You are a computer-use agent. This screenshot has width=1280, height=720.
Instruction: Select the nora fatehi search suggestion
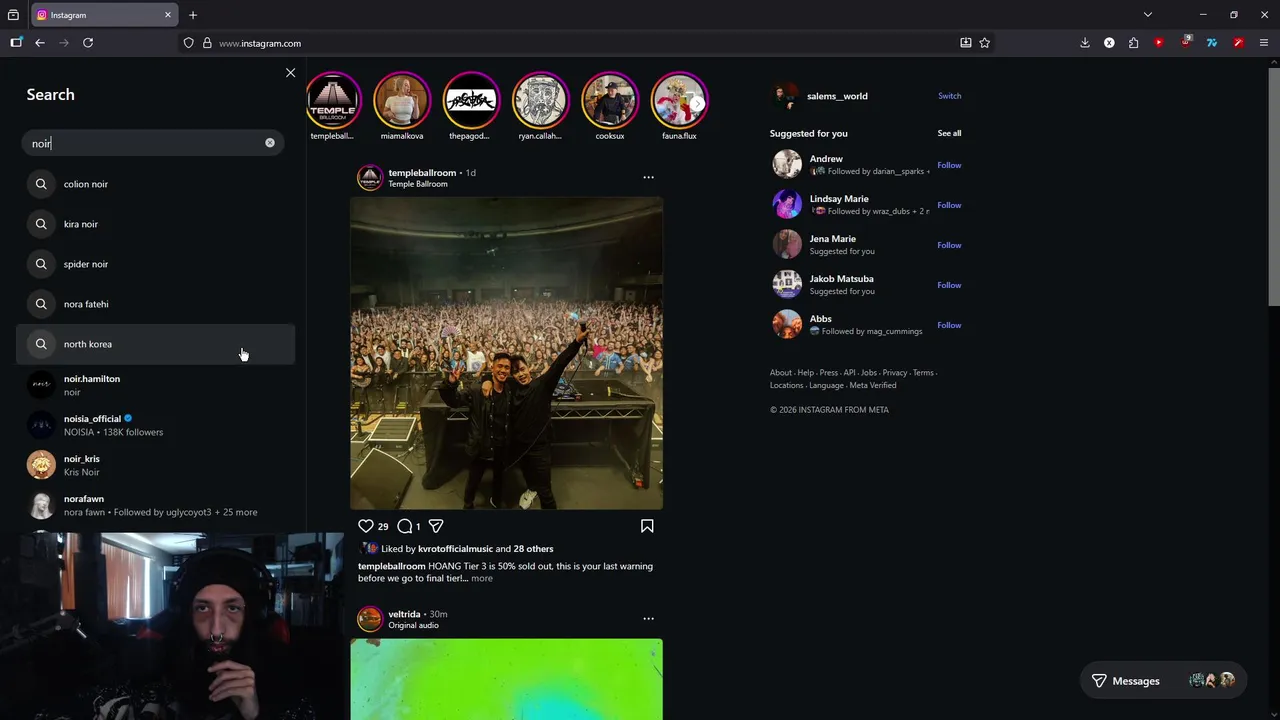(155, 304)
